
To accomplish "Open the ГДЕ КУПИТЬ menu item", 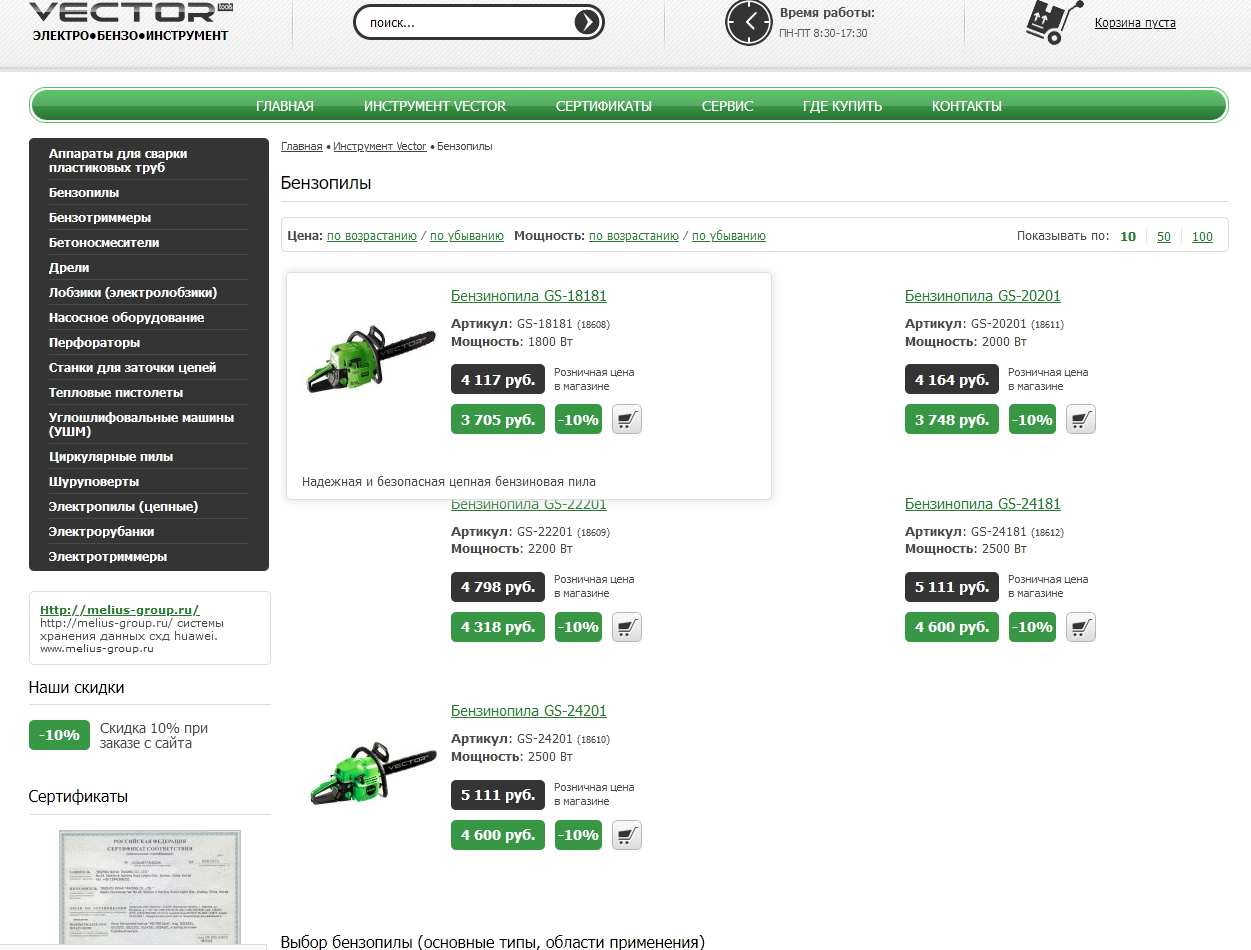I will [x=842, y=106].
